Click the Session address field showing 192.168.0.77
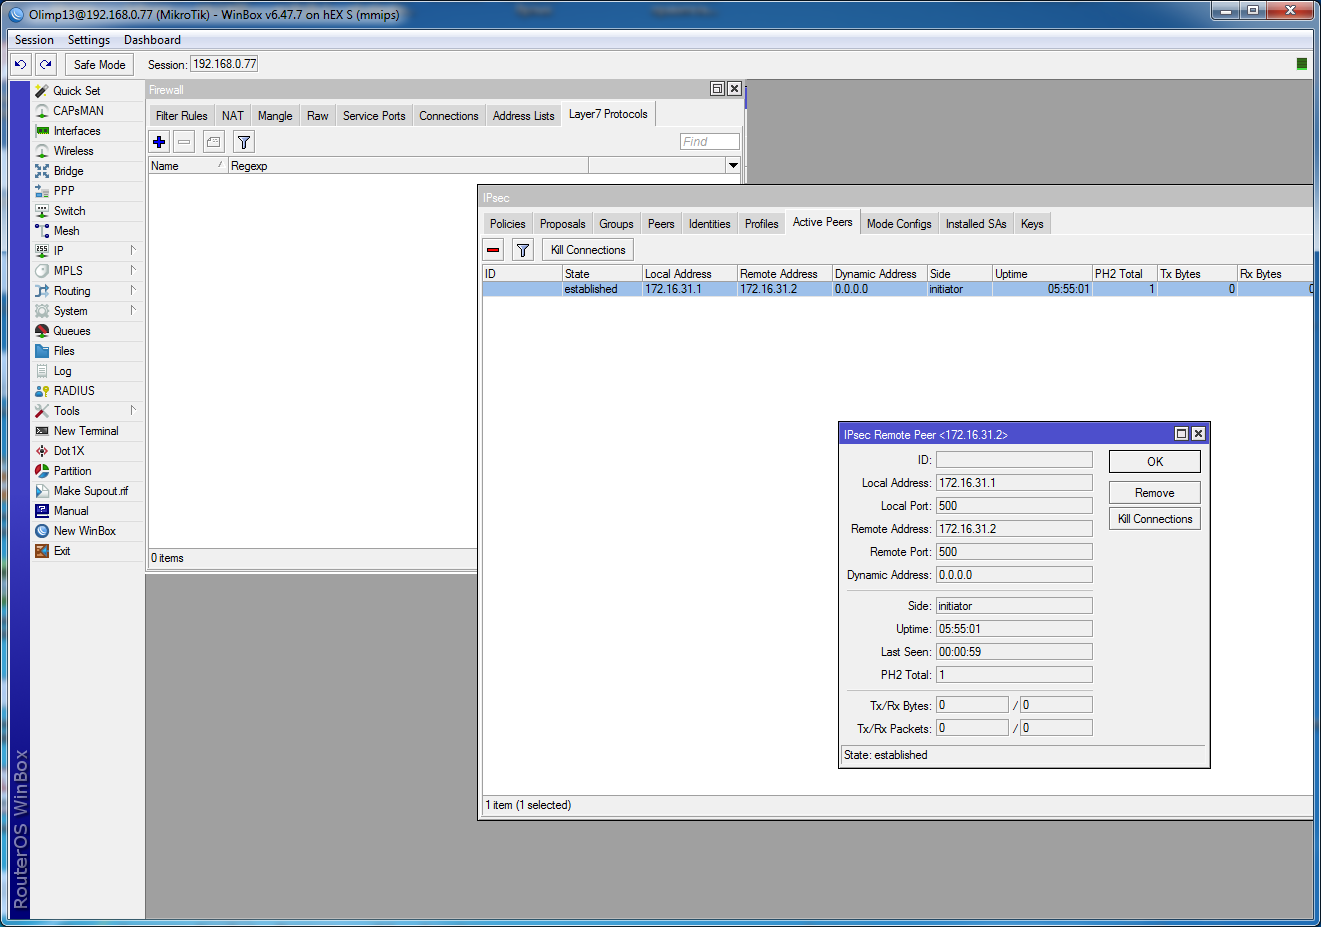 (x=225, y=64)
